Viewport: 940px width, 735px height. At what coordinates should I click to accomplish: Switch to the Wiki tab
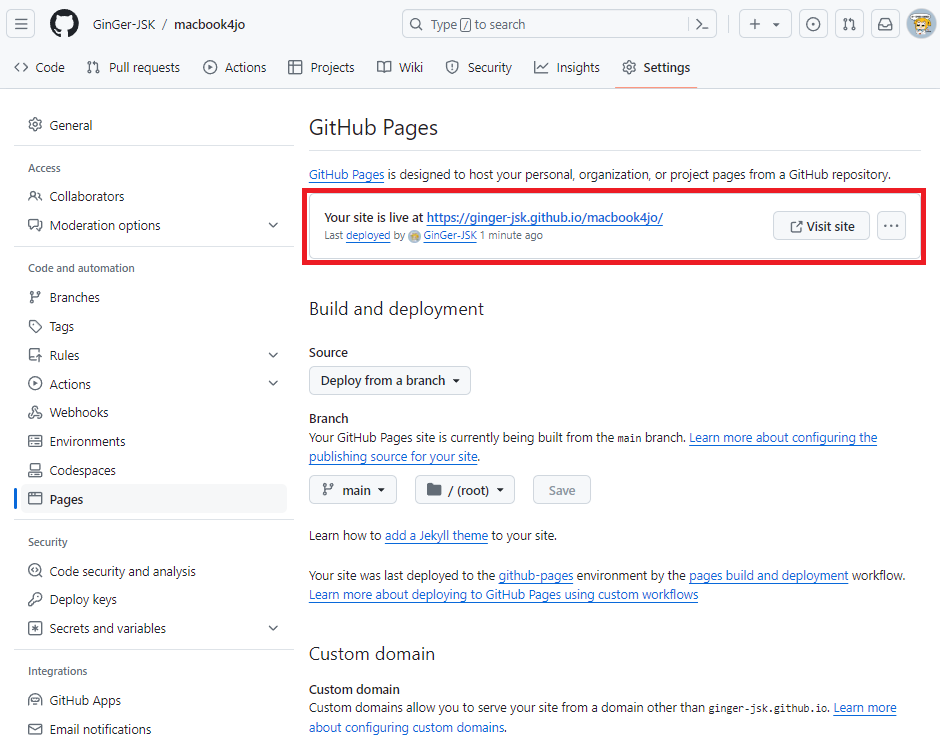pyautogui.click(x=400, y=68)
